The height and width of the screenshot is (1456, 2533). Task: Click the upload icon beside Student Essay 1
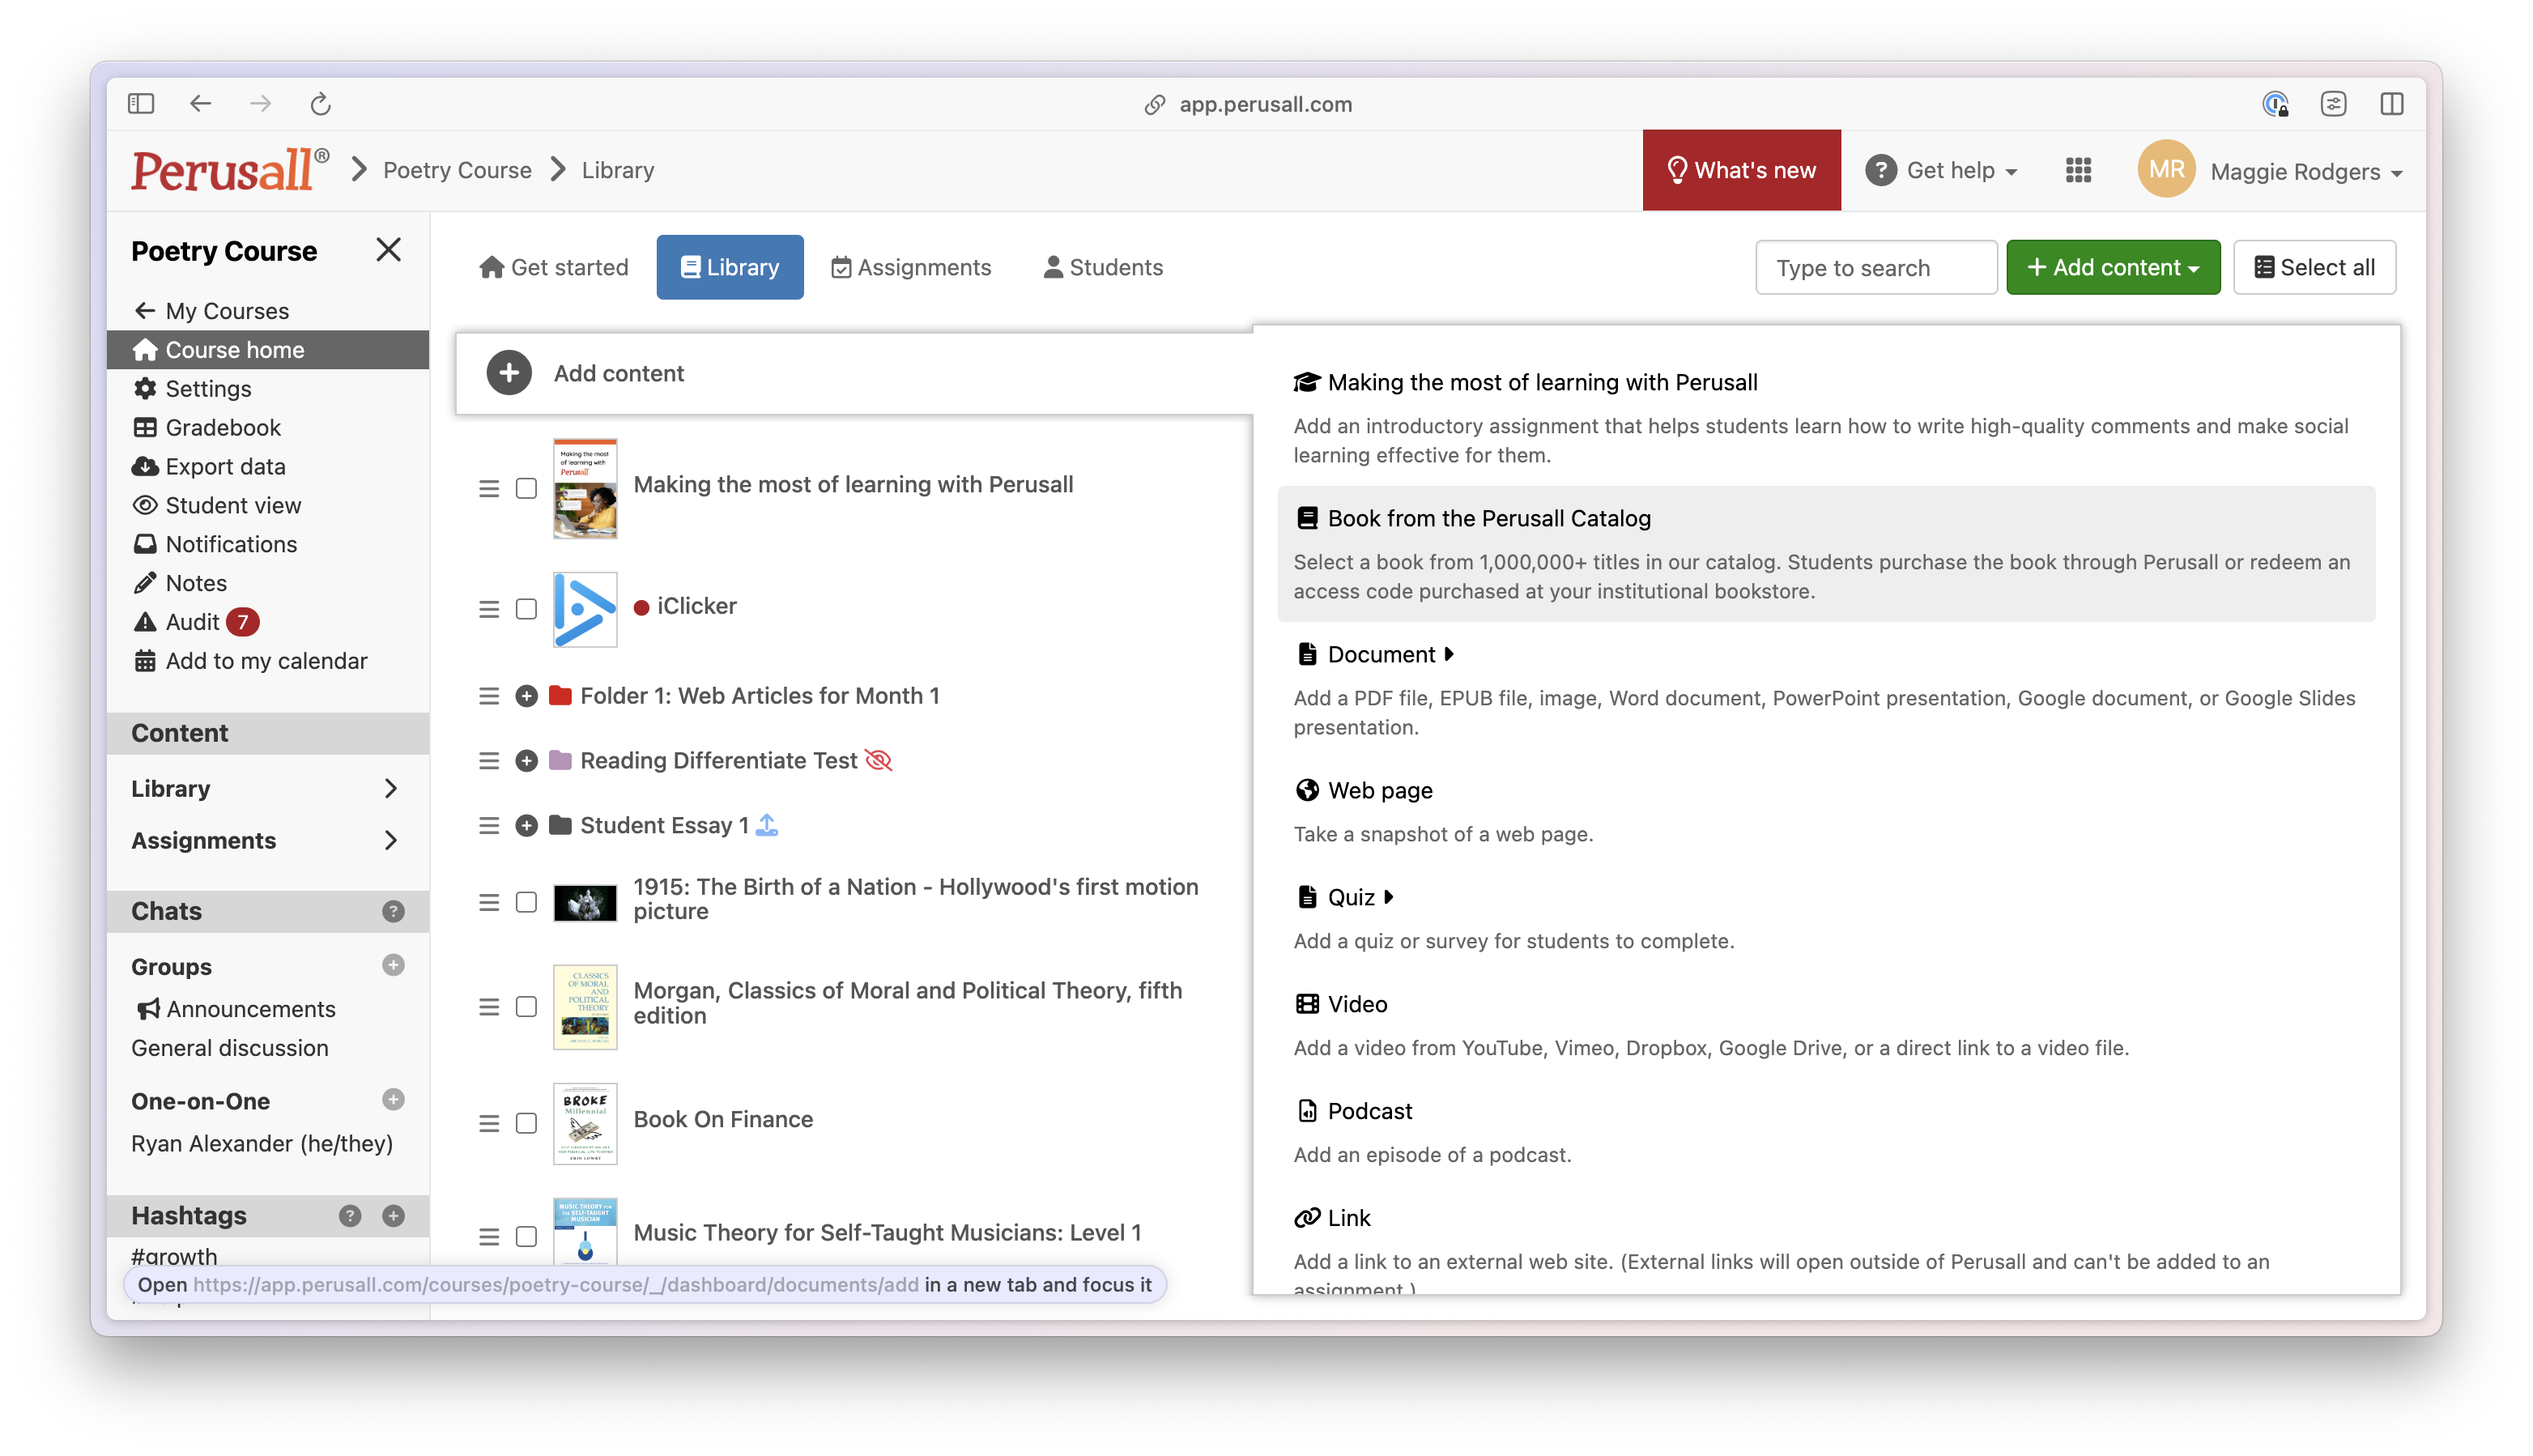pos(766,825)
